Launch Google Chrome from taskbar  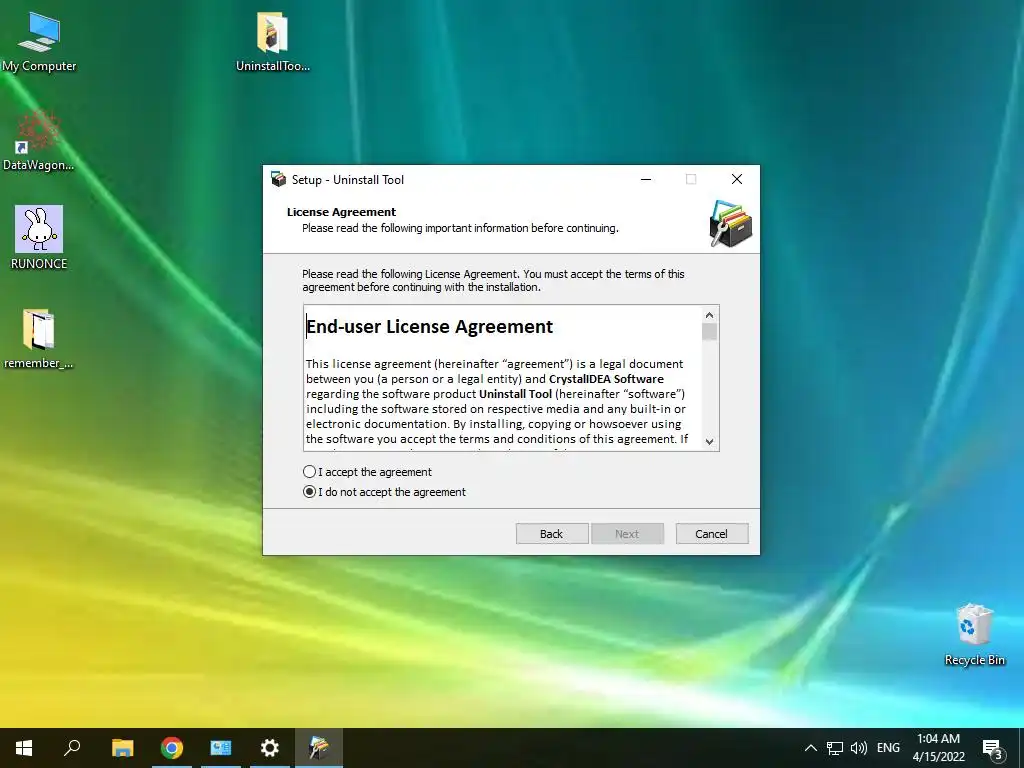point(172,748)
